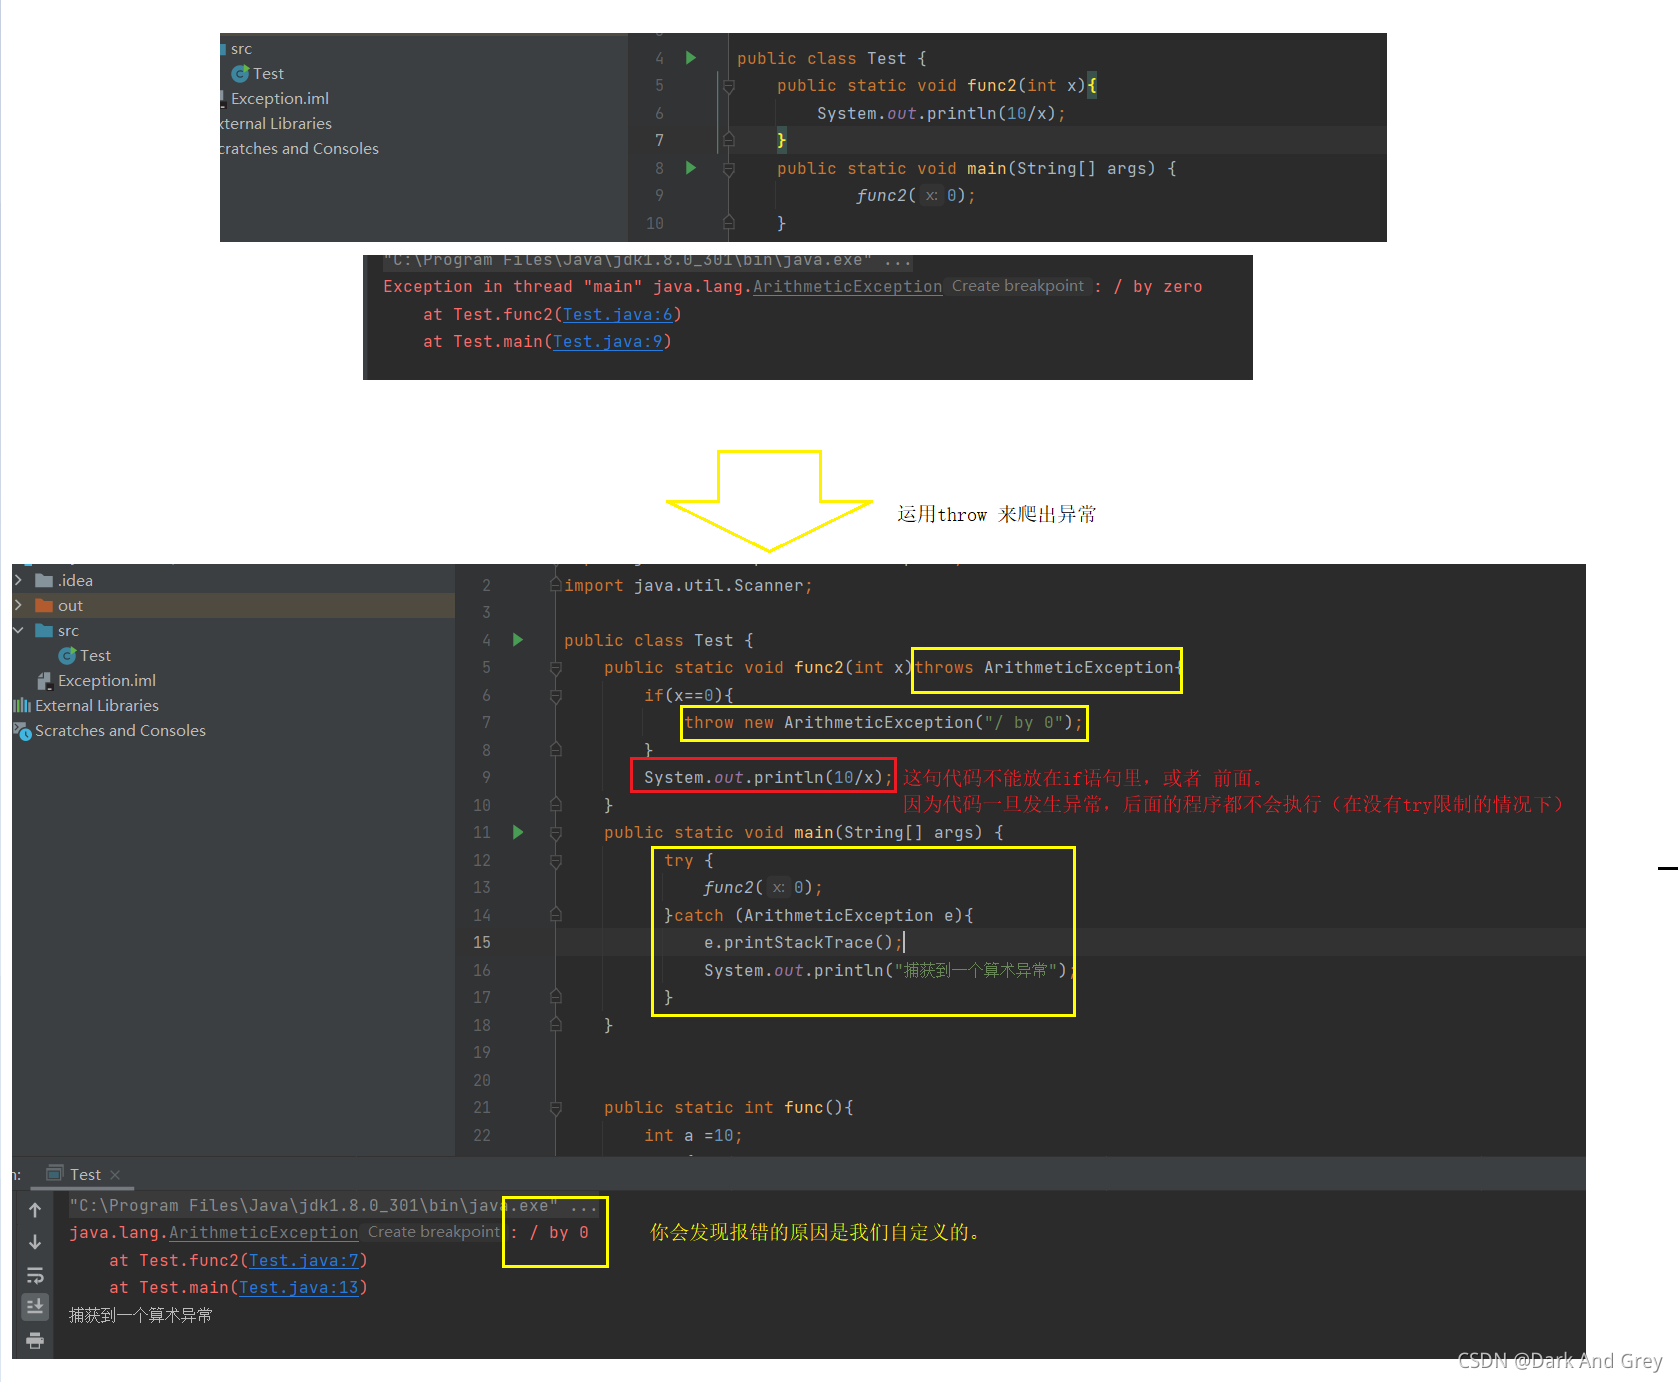Screen dimensions: 1678x1382
Task: Click the up-arrow icon in the run console toolbar
Action: click(x=35, y=1210)
